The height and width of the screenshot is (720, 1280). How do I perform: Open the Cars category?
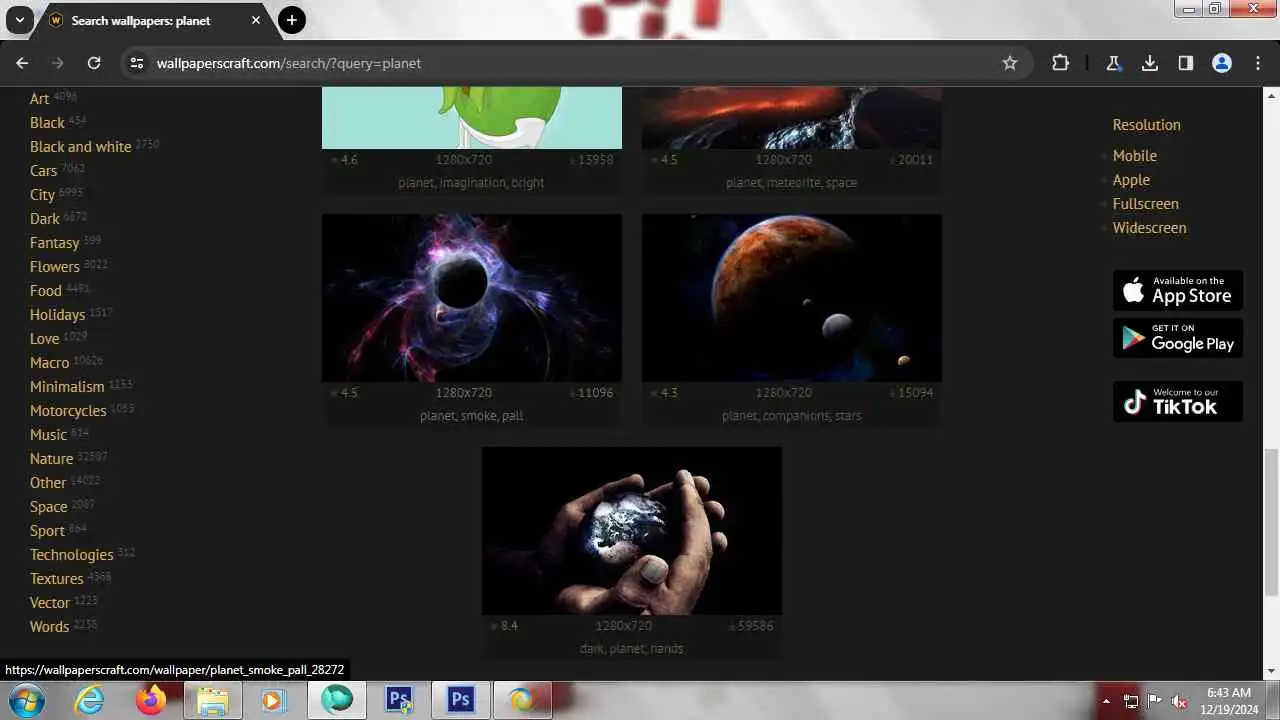click(43, 170)
